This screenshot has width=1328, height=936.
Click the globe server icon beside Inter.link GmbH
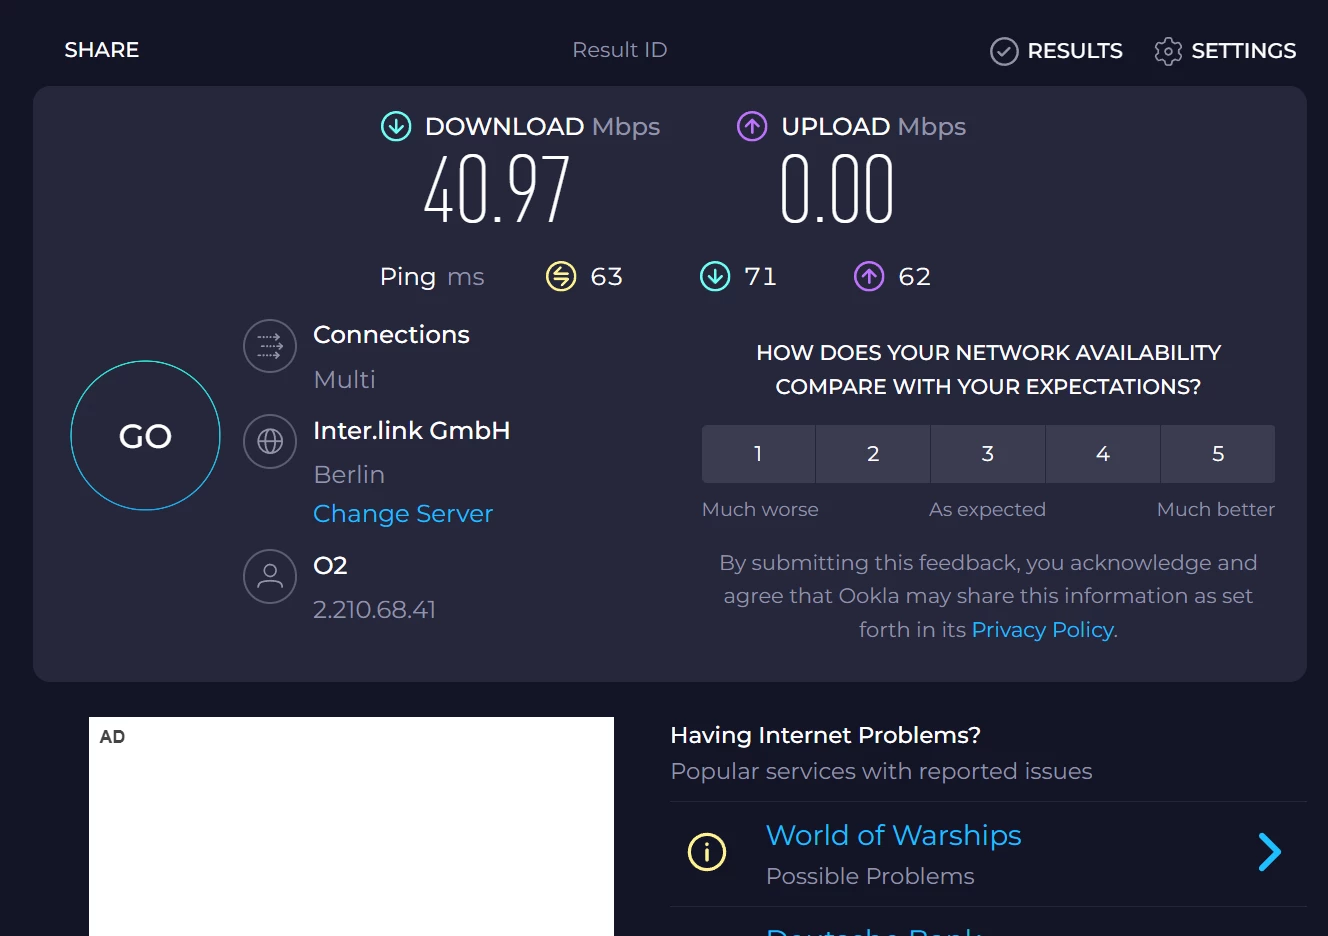[270, 441]
